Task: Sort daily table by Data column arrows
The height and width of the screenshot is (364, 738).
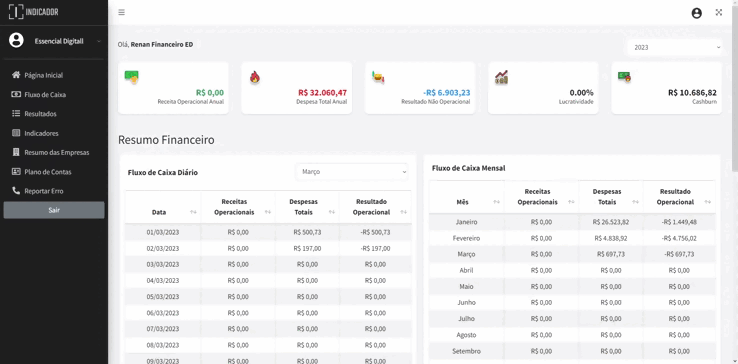Action: click(x=193, y=212)
